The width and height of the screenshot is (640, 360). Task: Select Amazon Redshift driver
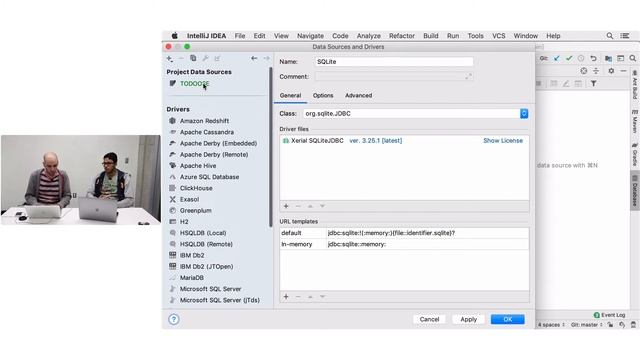pyautogui.click(x=204, y=121)
